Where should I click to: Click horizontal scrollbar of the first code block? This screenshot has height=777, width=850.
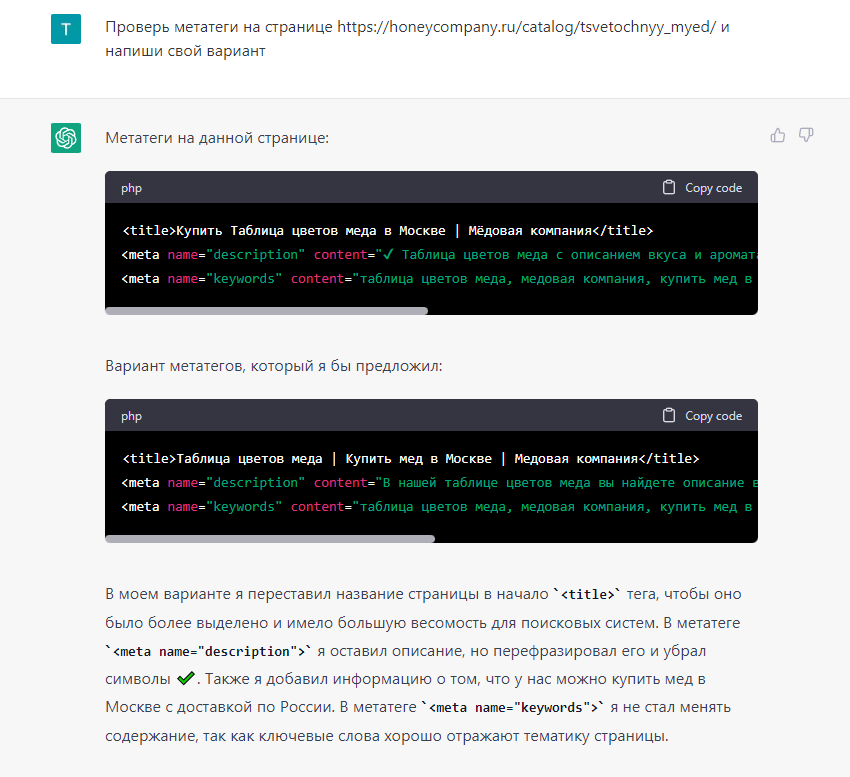[x=267, y=311]
